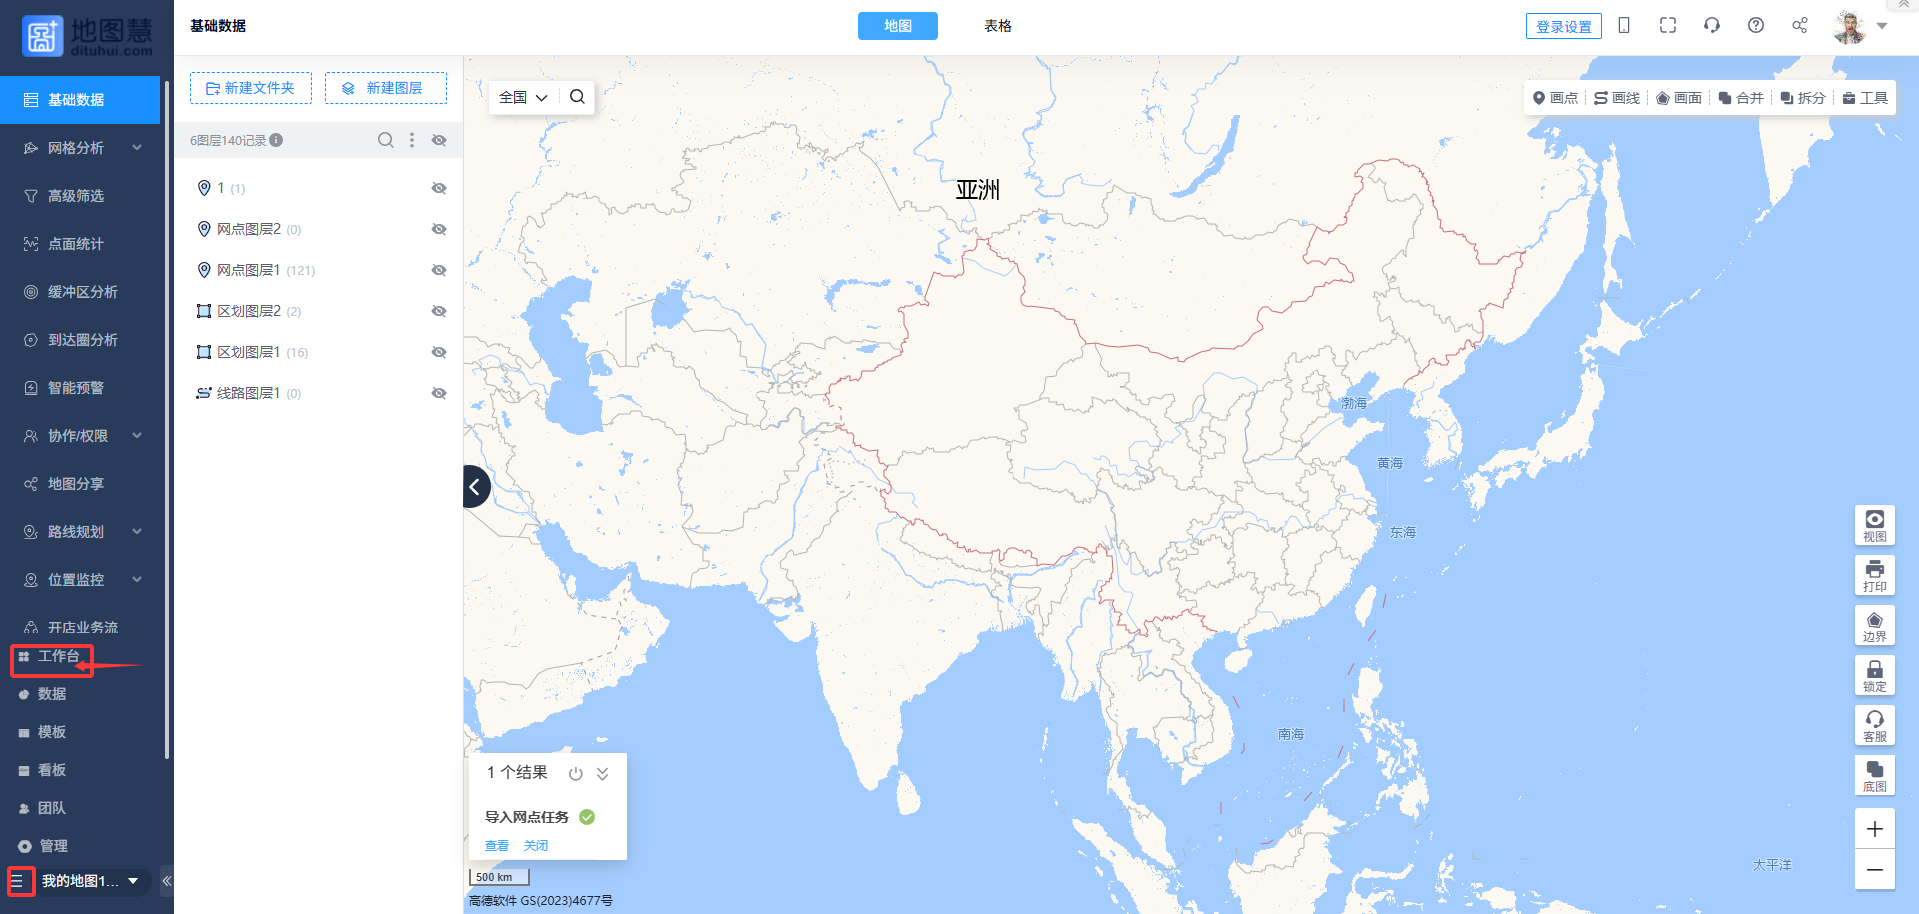
Task: Click the 锁定 lock map icon
Action: click(x=1875, y=676)
